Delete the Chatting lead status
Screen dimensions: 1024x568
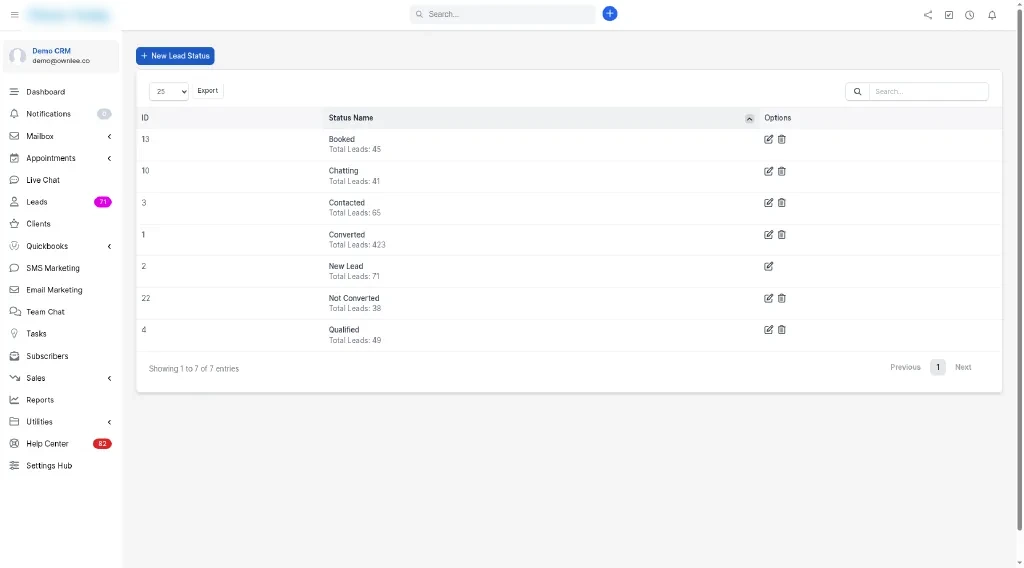pos(781,171)
